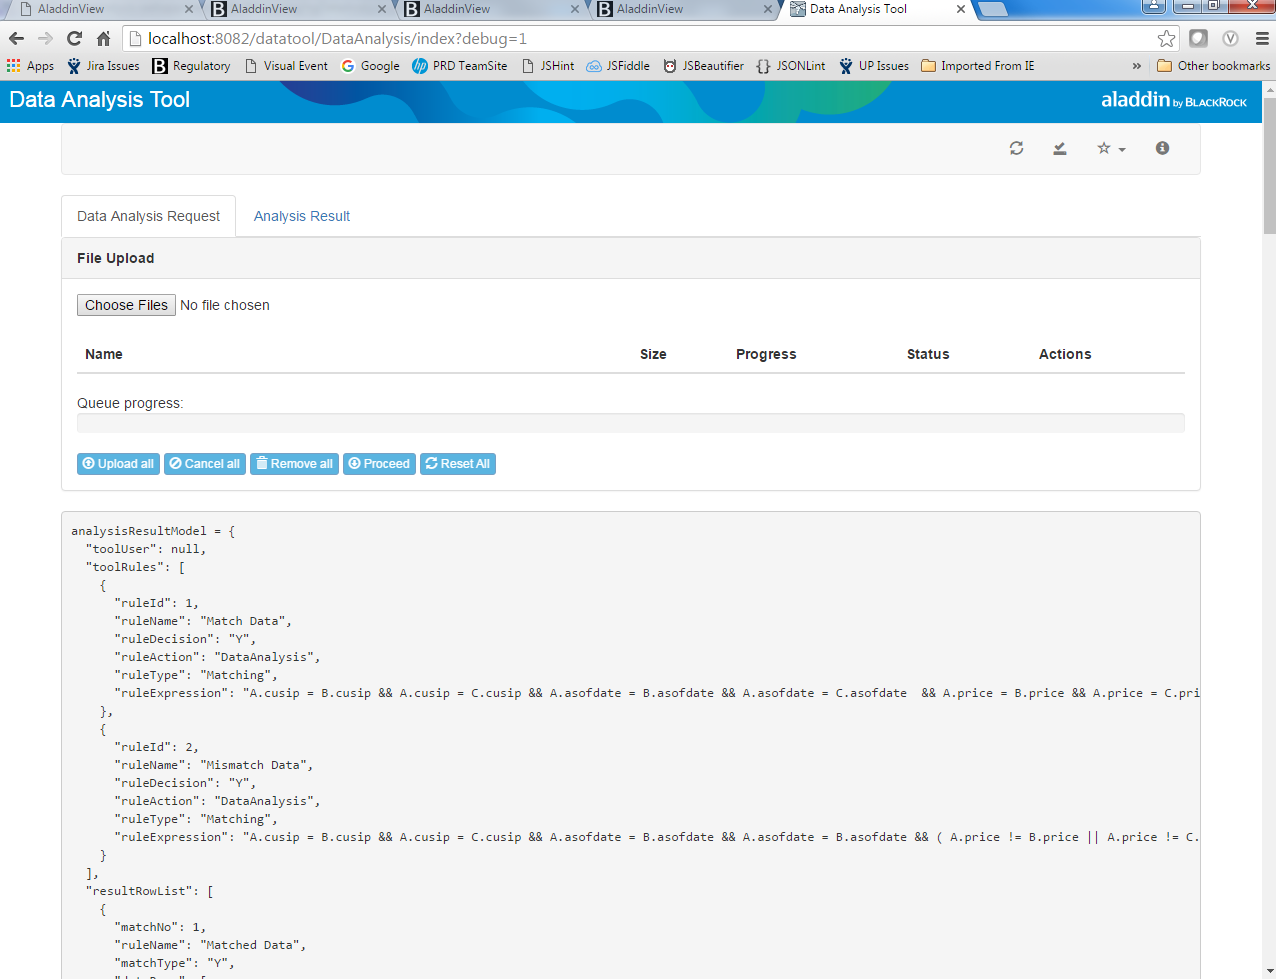Viewport: 1276px width, 979px height.
Task: Open the Imported From IE folder
Action: coord(978,66)
